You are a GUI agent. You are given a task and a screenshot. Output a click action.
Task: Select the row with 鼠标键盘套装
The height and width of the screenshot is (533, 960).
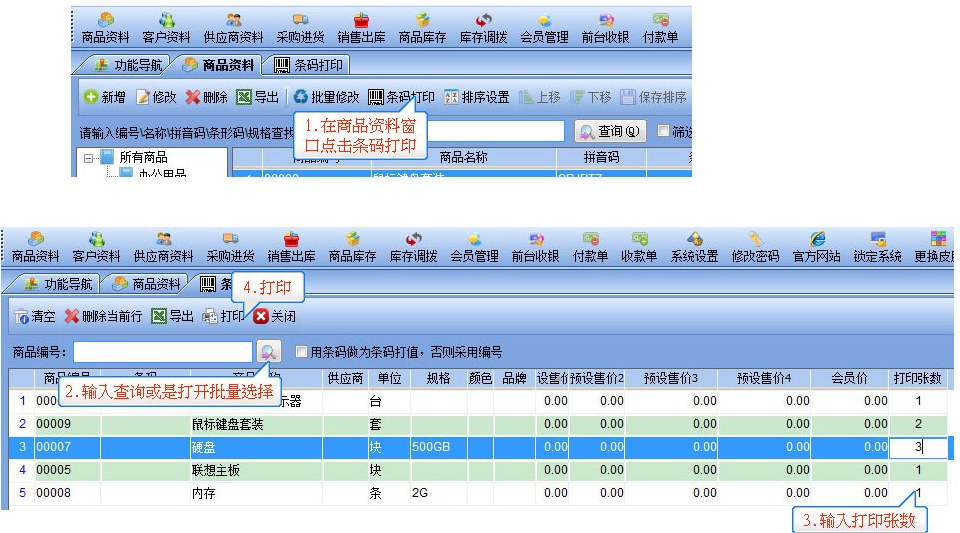[478, 424]
